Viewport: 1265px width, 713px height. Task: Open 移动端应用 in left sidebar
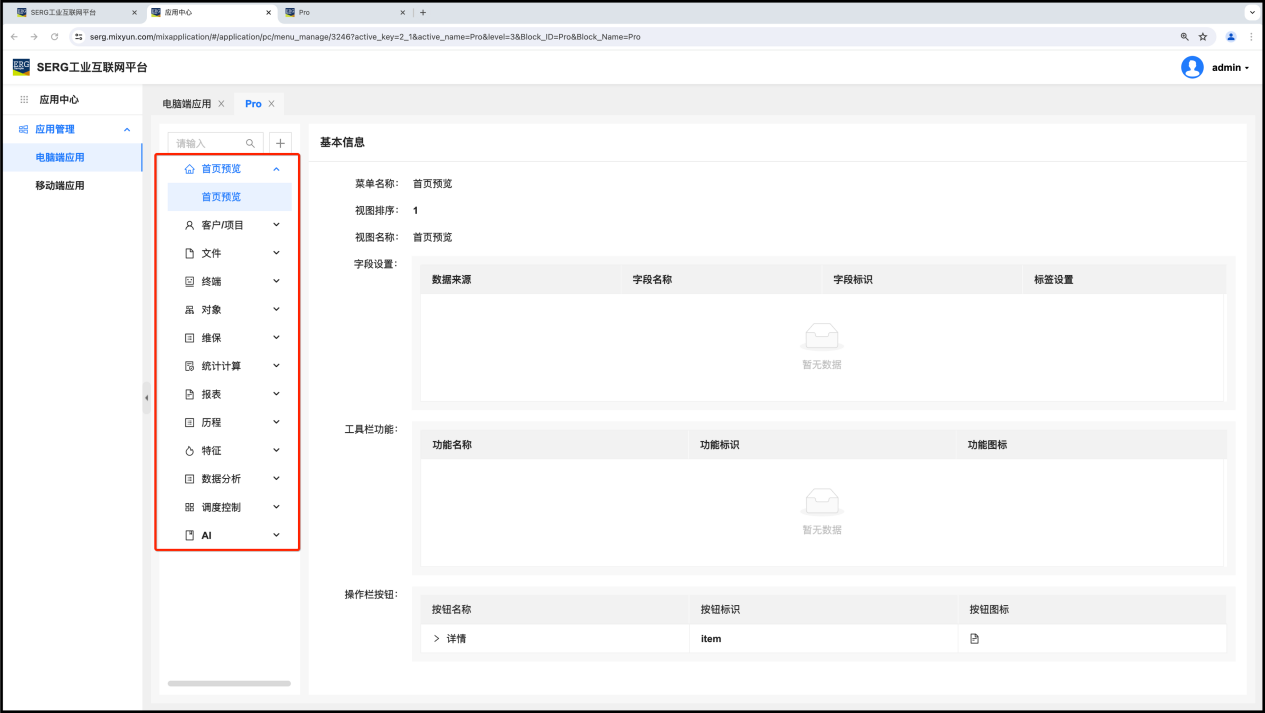tap(60, 186)
